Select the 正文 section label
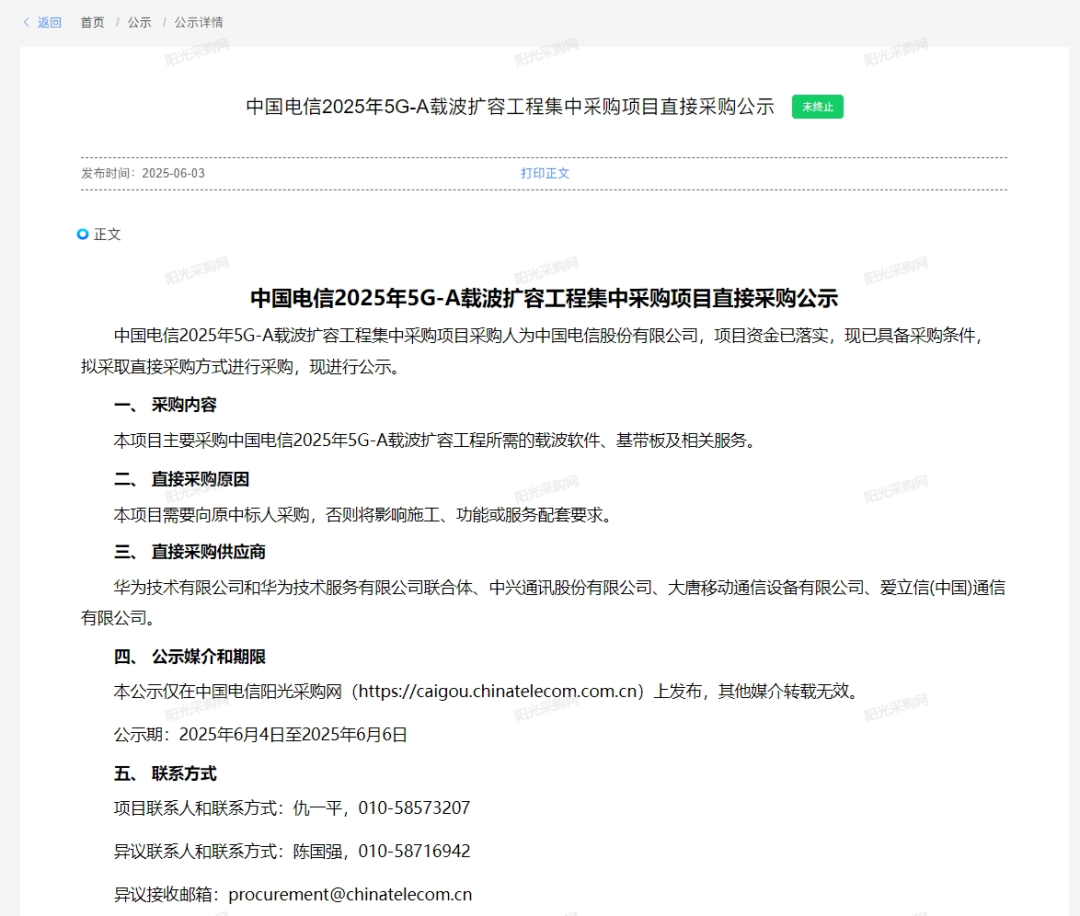This screenshot has height=916, width=1080. (107, 234)
